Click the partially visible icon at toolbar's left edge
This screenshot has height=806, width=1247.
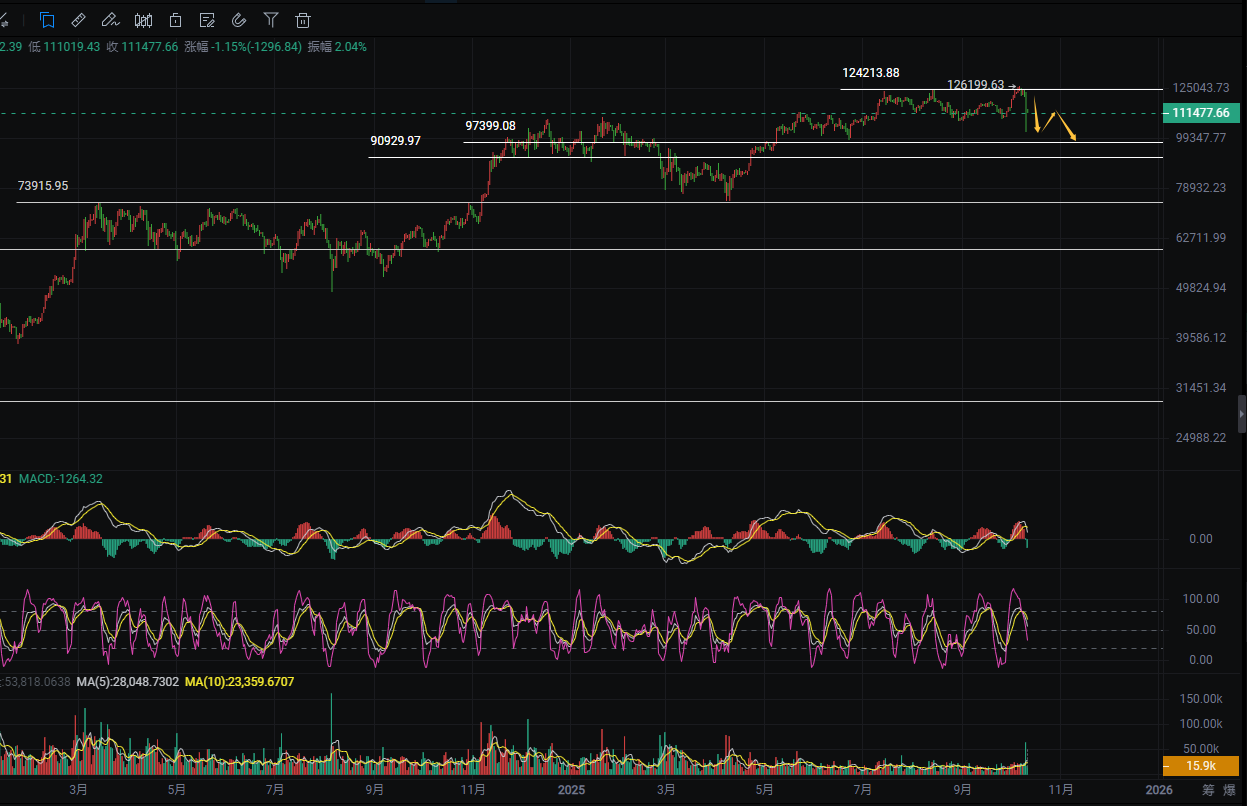tap(4, 19)
